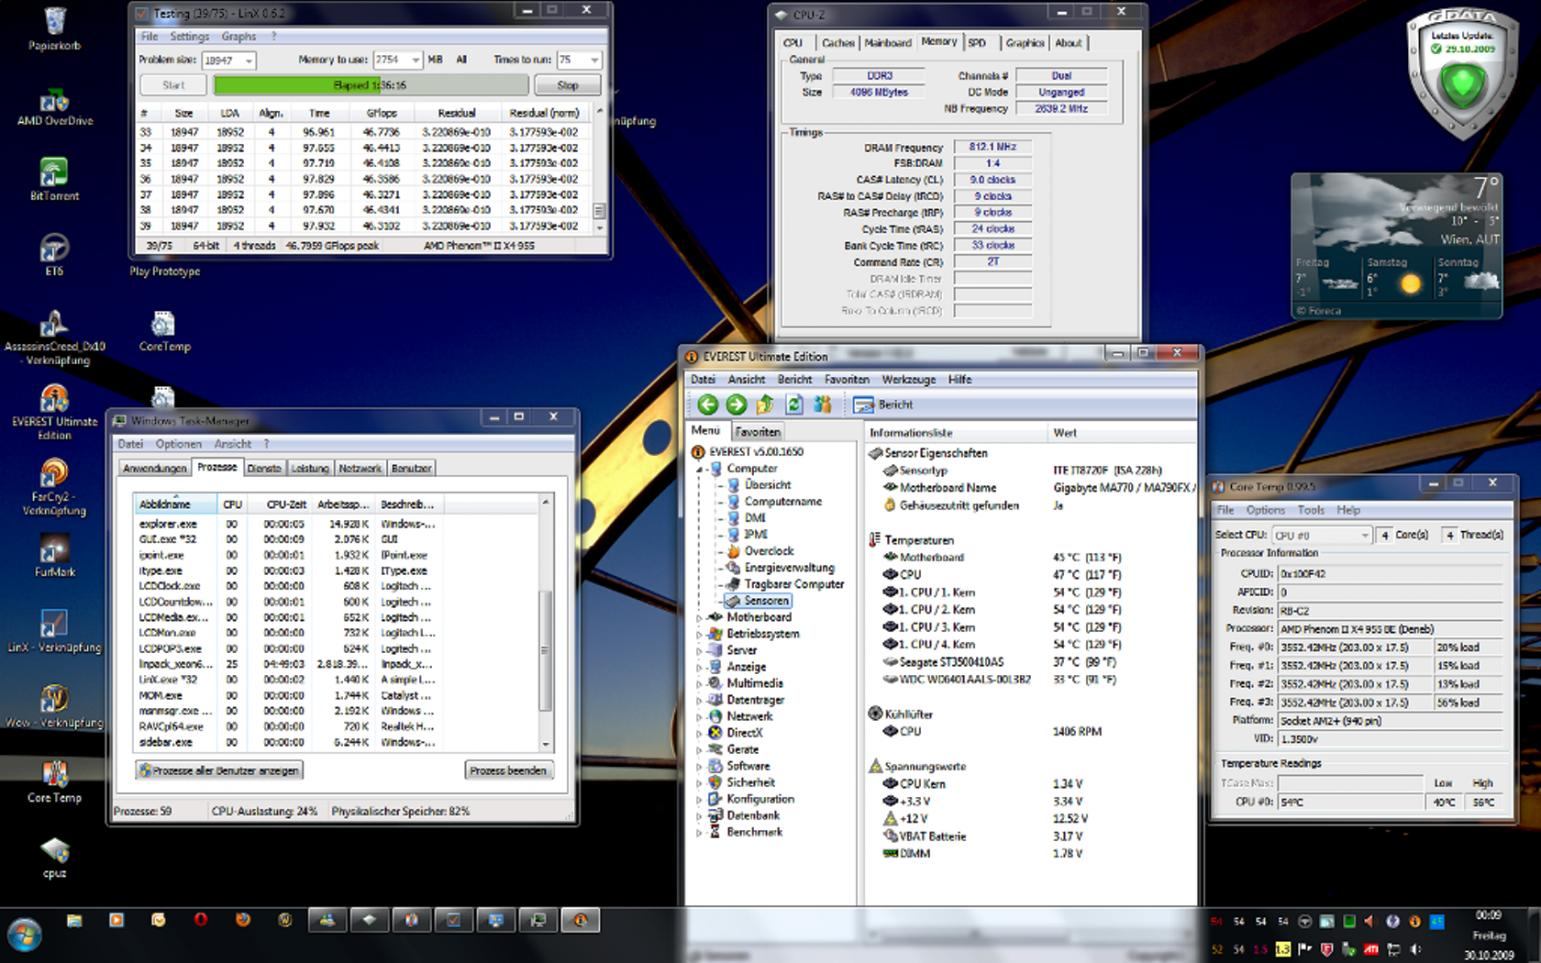Open the WoW shortcut on desktop

click(x=55, y=707)
